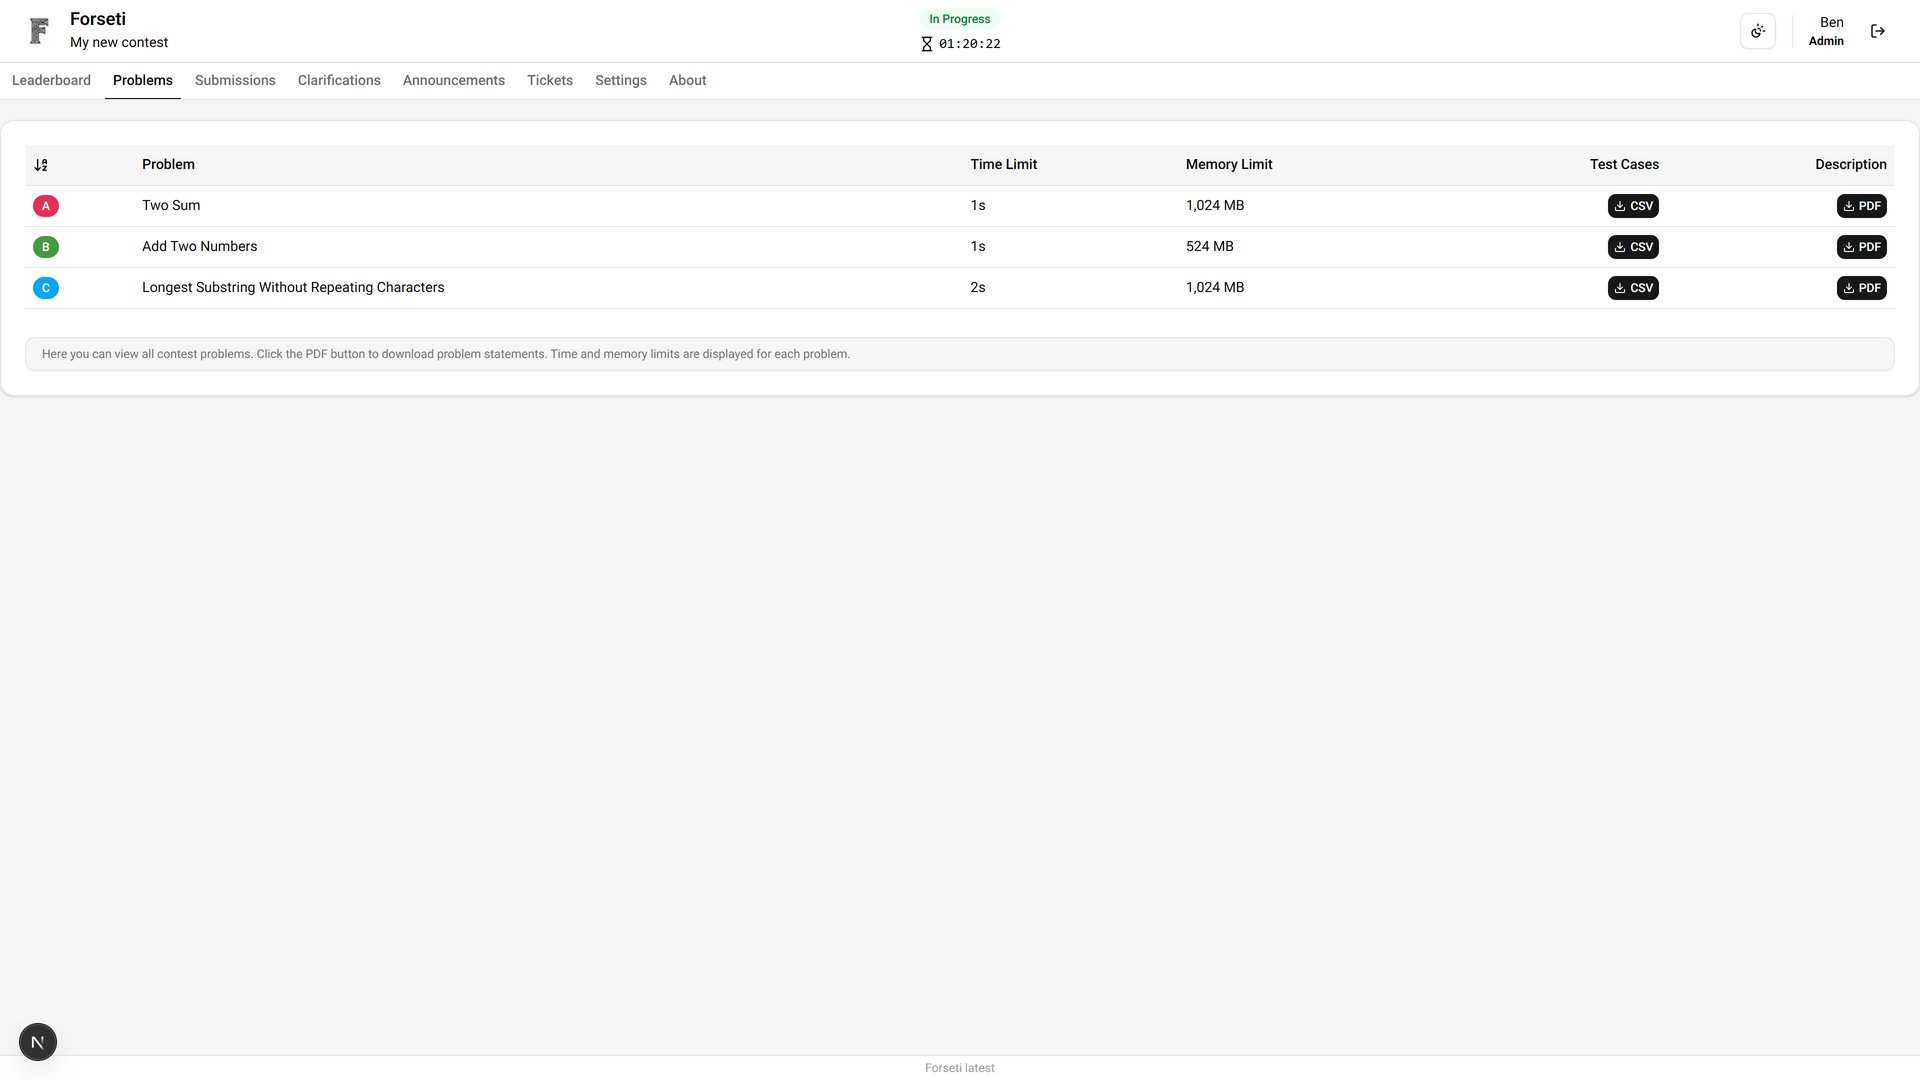Image resolution: width=1920 pixels, height=1080 pixels.
Task: Open the Next.js dev tools badge
Action: tap(38, 1042)
